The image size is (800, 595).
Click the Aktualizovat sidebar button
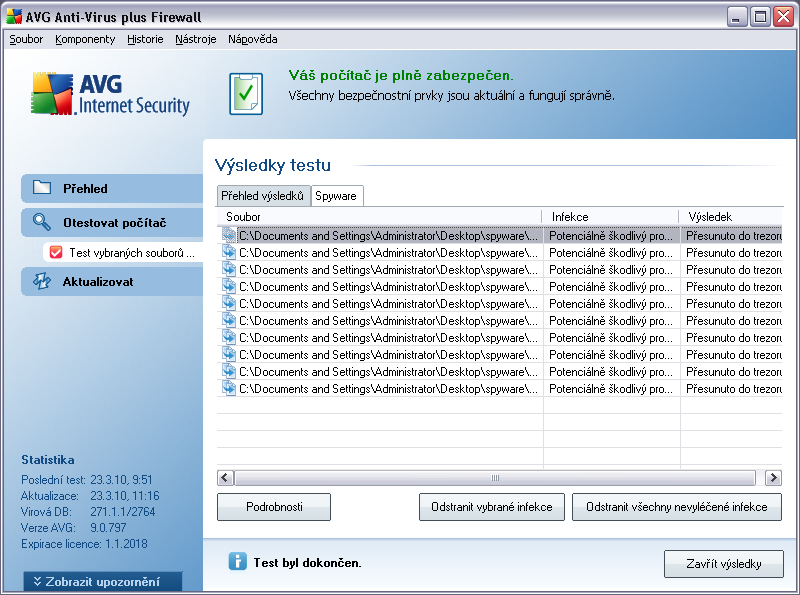click(x=112, y=282)
